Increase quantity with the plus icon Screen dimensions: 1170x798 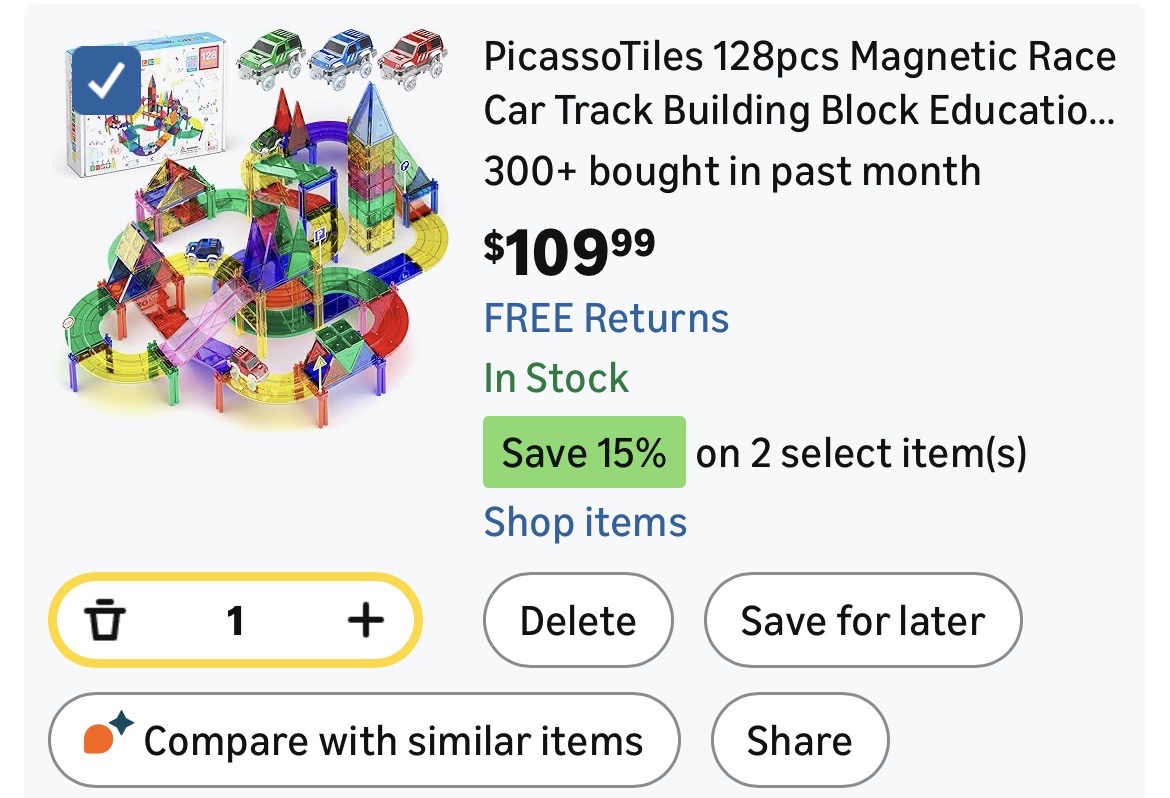pos(365,621)
